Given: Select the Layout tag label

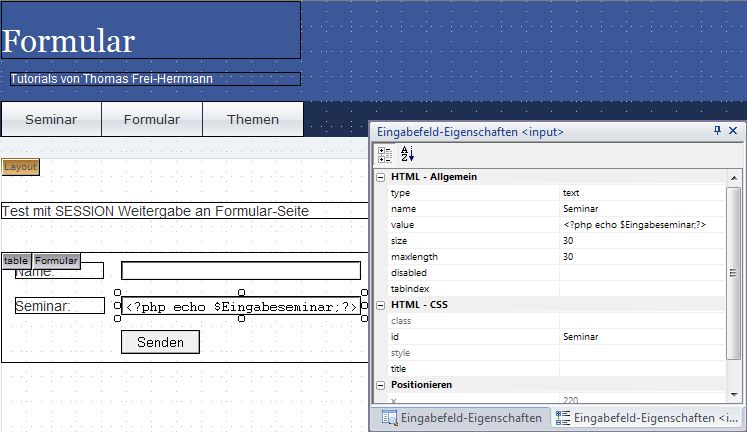Looking at the screenshot, I should tap(20, 167).
